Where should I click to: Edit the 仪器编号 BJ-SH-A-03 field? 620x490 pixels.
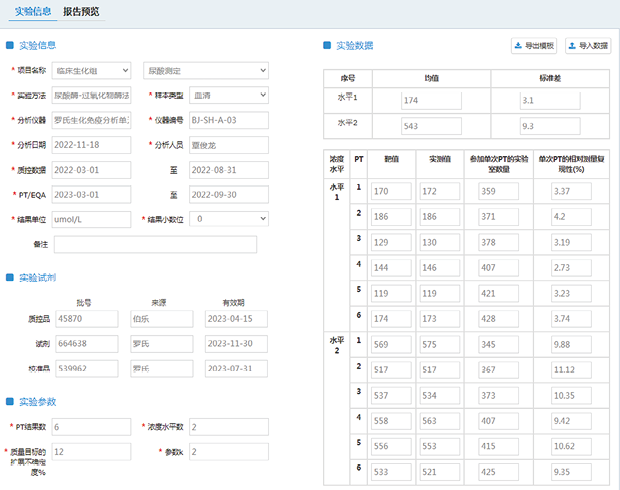tap(229, 120)
